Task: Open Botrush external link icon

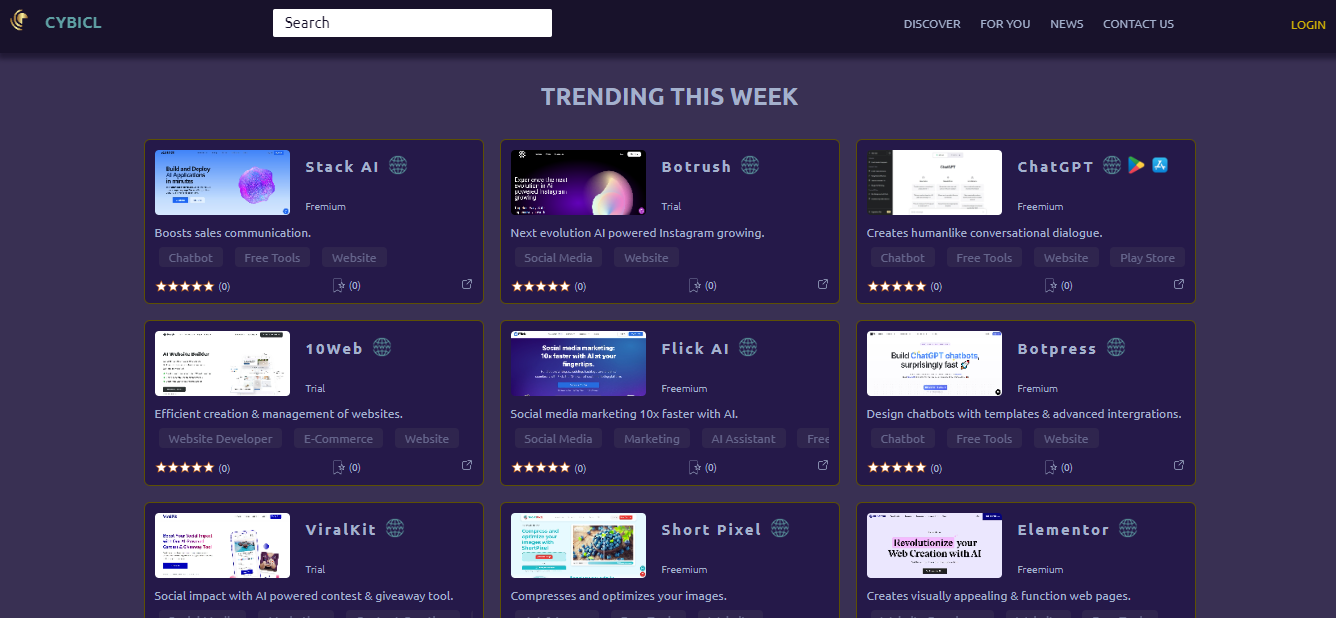Action: (823, 284)
